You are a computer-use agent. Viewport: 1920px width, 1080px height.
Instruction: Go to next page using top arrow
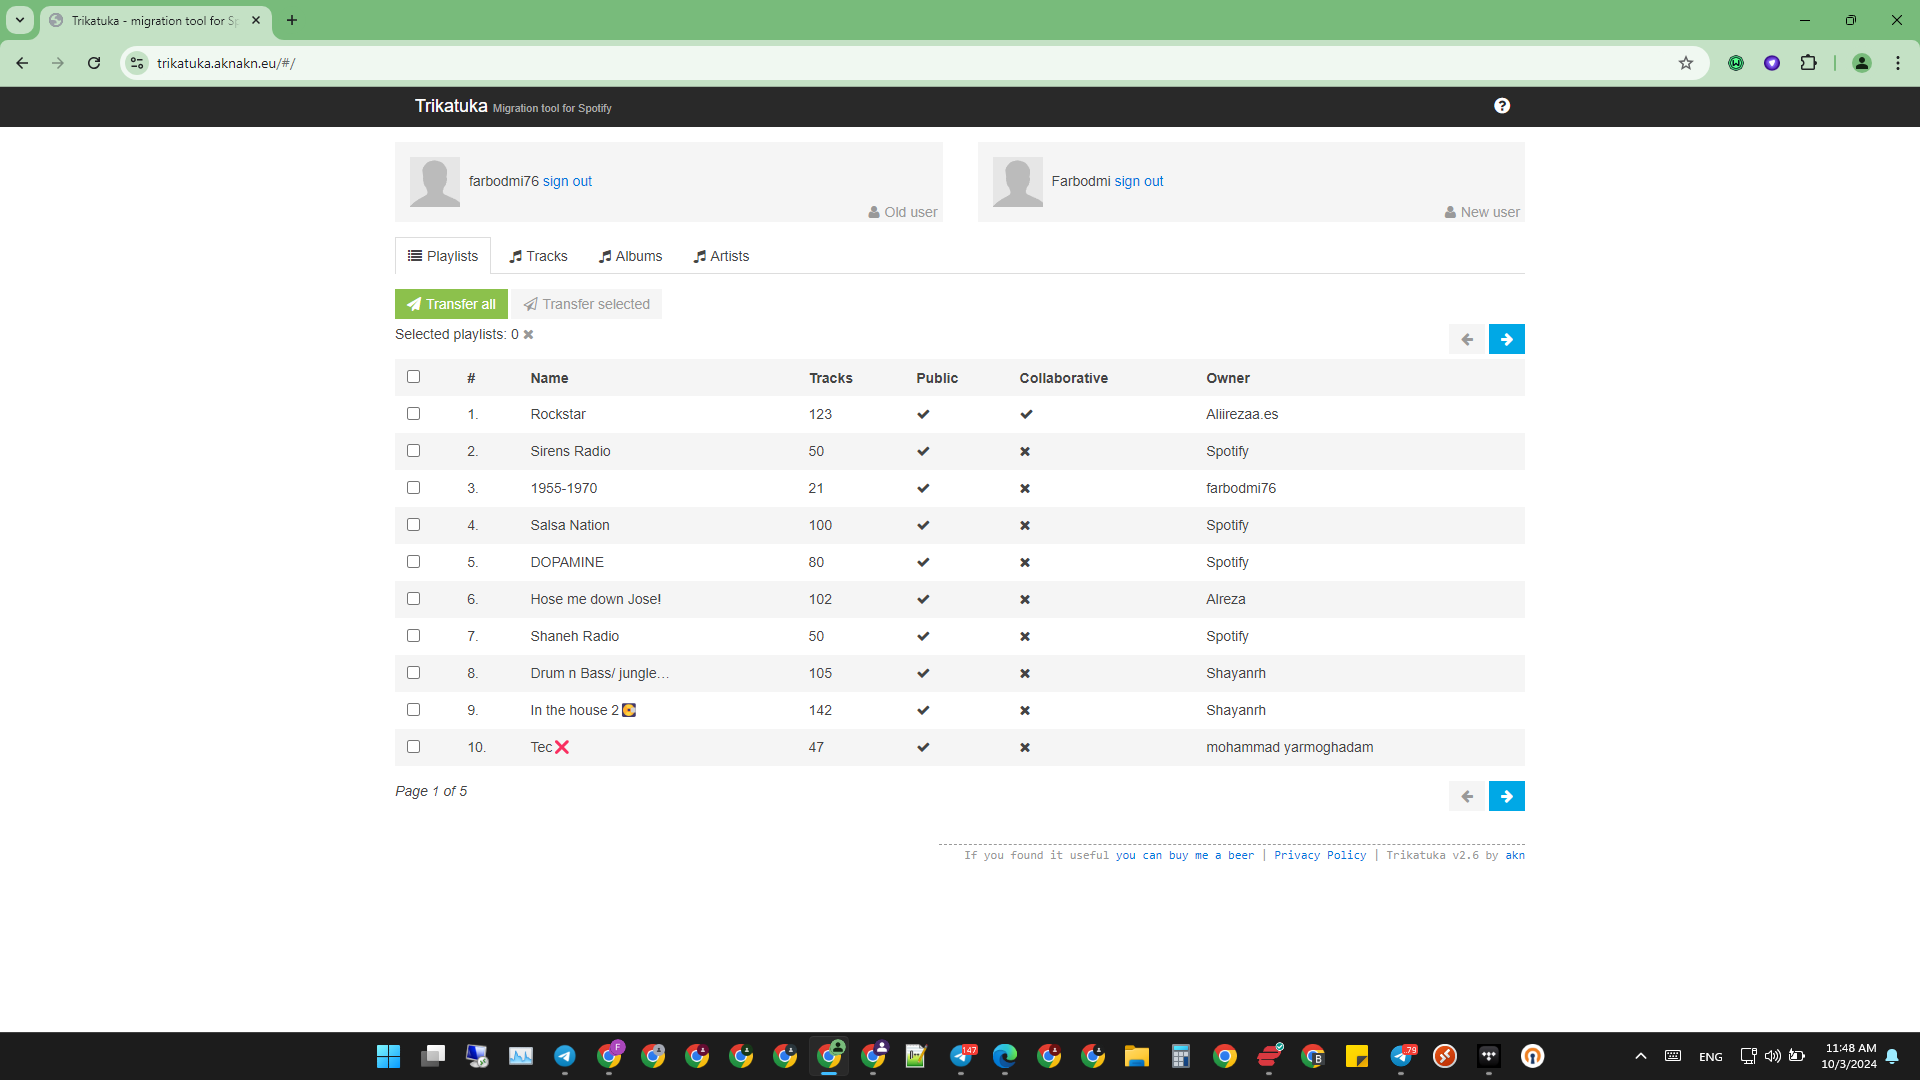[x=1506, y=339]
